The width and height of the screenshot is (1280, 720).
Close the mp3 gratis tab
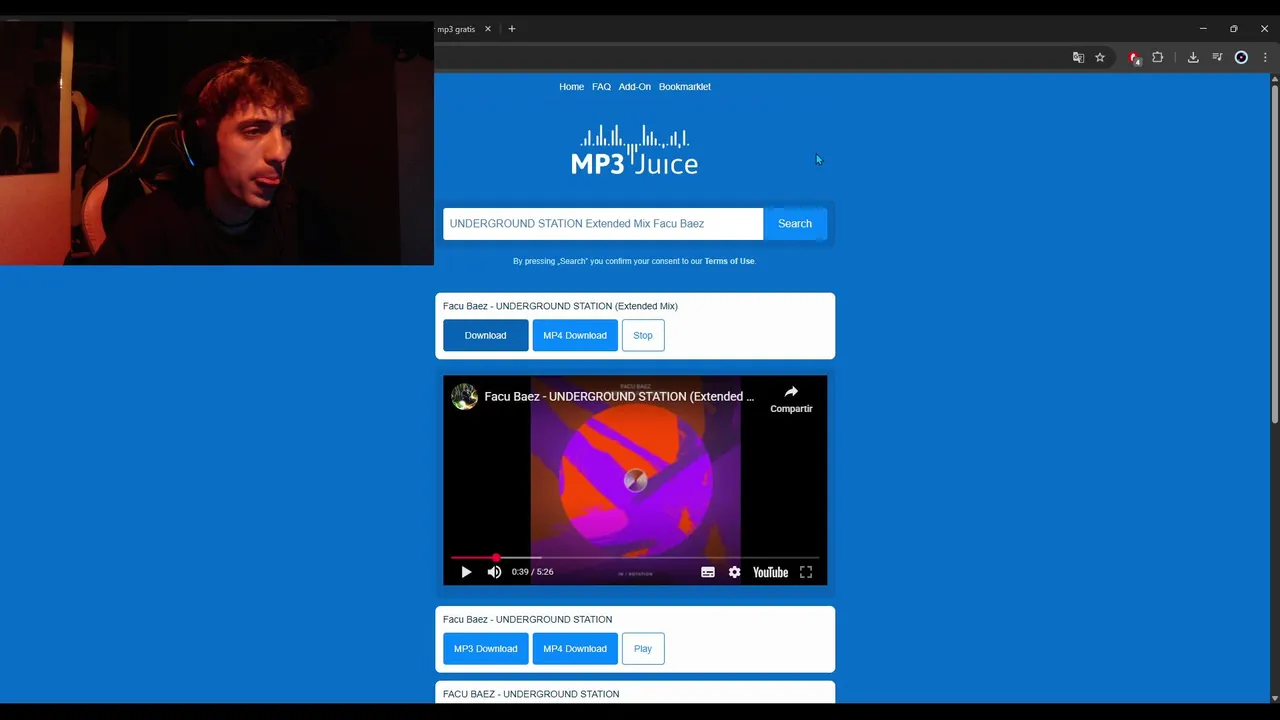point(488,29)
